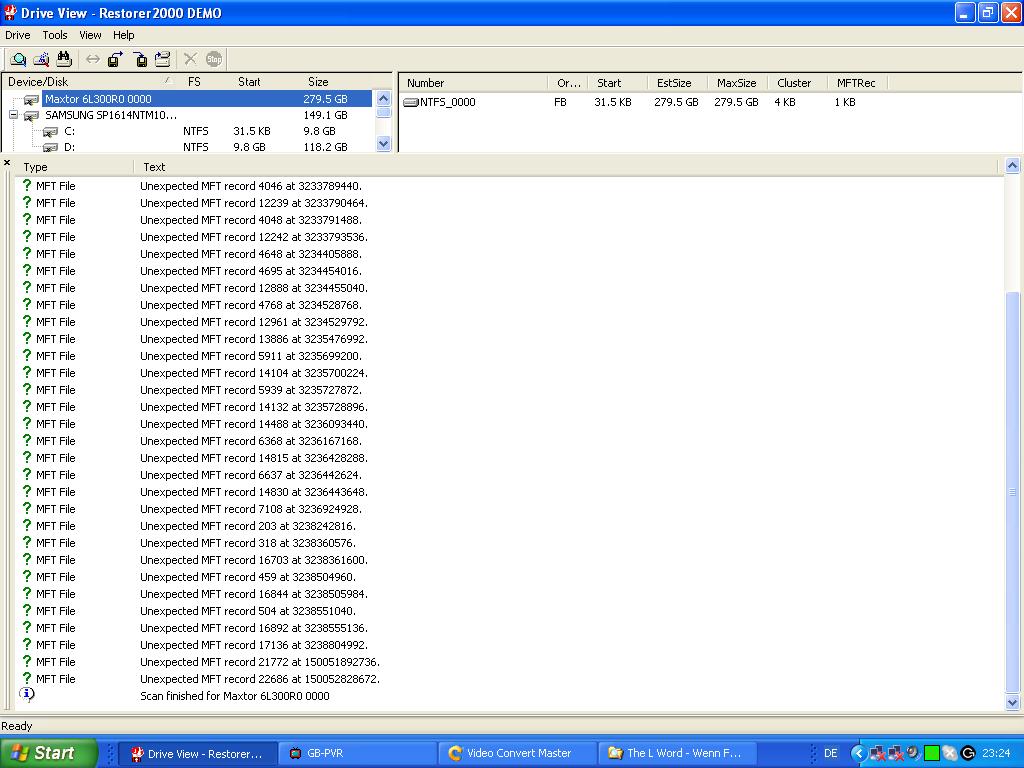Select 'Scan finished for Maxtor 6L300R0 0000' row

tap(235, 696)
